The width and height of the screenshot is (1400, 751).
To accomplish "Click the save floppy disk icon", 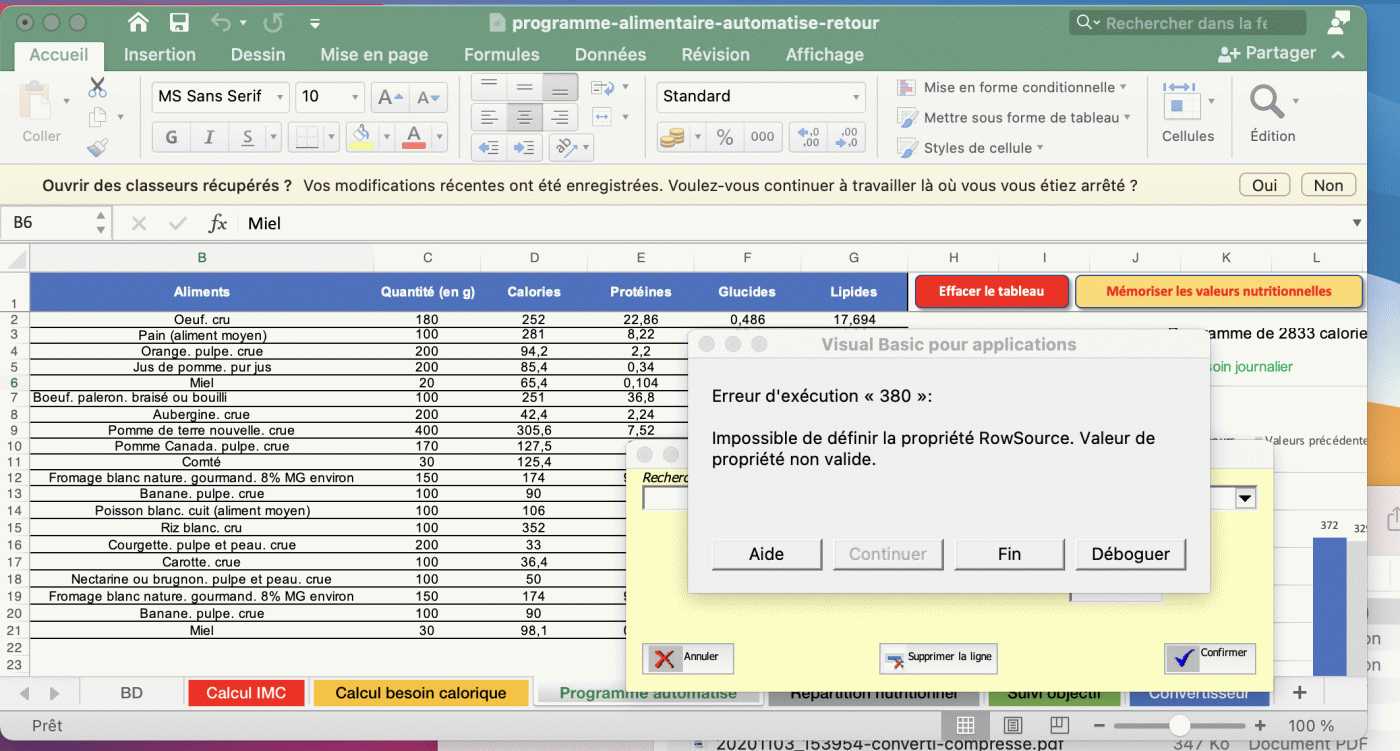I will [x=179, y=23].
